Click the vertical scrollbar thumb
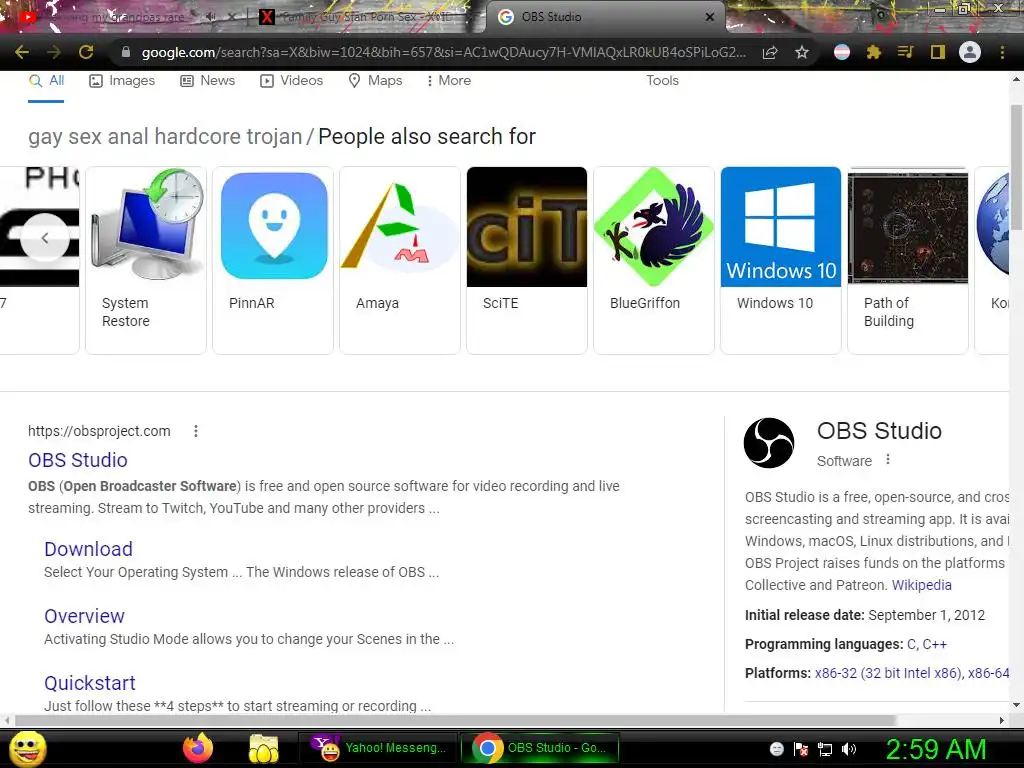The width and height of the screenshot is (1024, 768). click(1016, 167)
